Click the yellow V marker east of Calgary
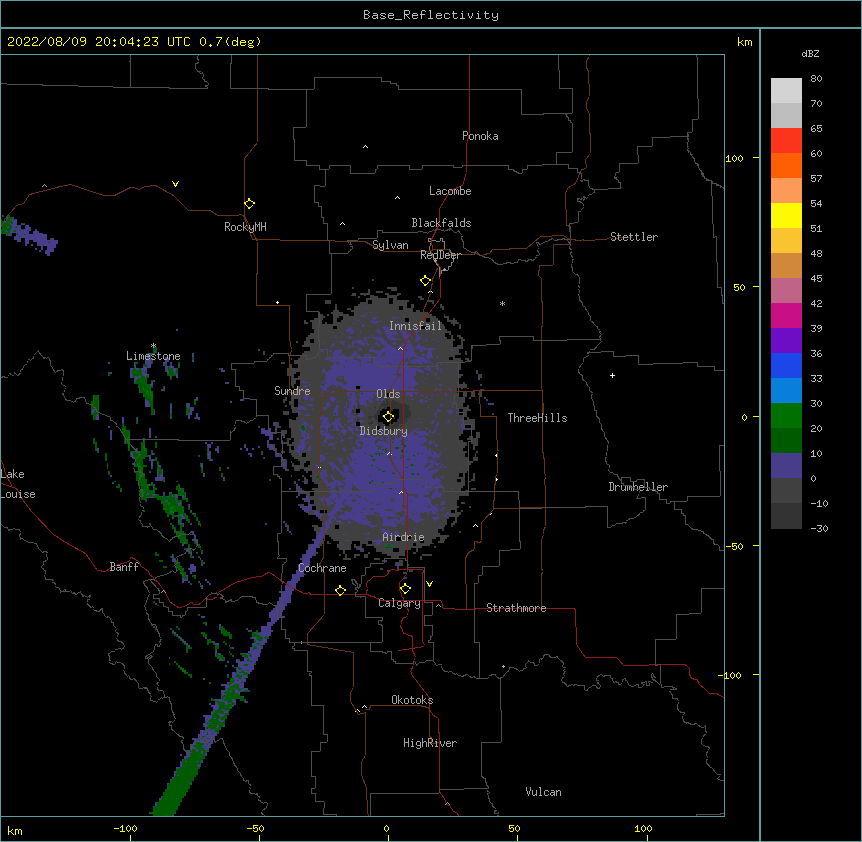This screenshot has height=842, width=862. coord(429,584)
